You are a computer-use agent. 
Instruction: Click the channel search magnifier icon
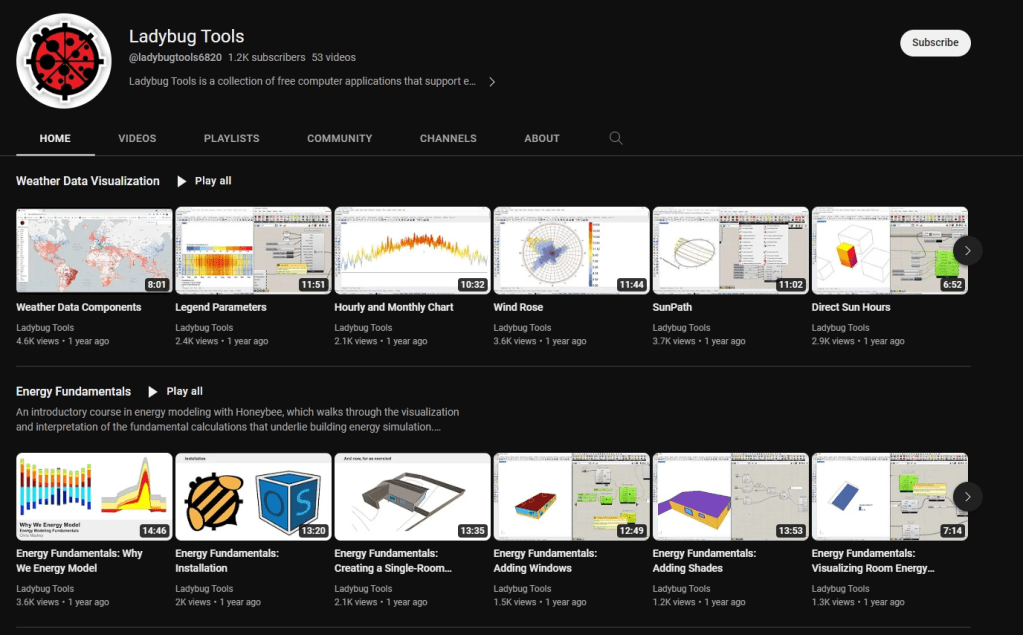point(616,138)
